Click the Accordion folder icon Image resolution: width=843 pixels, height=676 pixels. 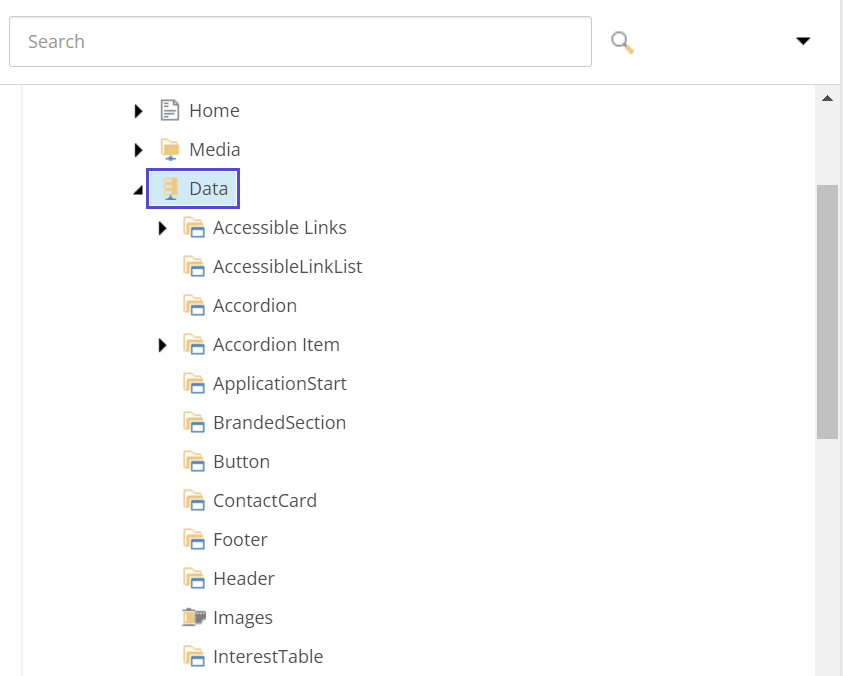(x=194, y=305)
